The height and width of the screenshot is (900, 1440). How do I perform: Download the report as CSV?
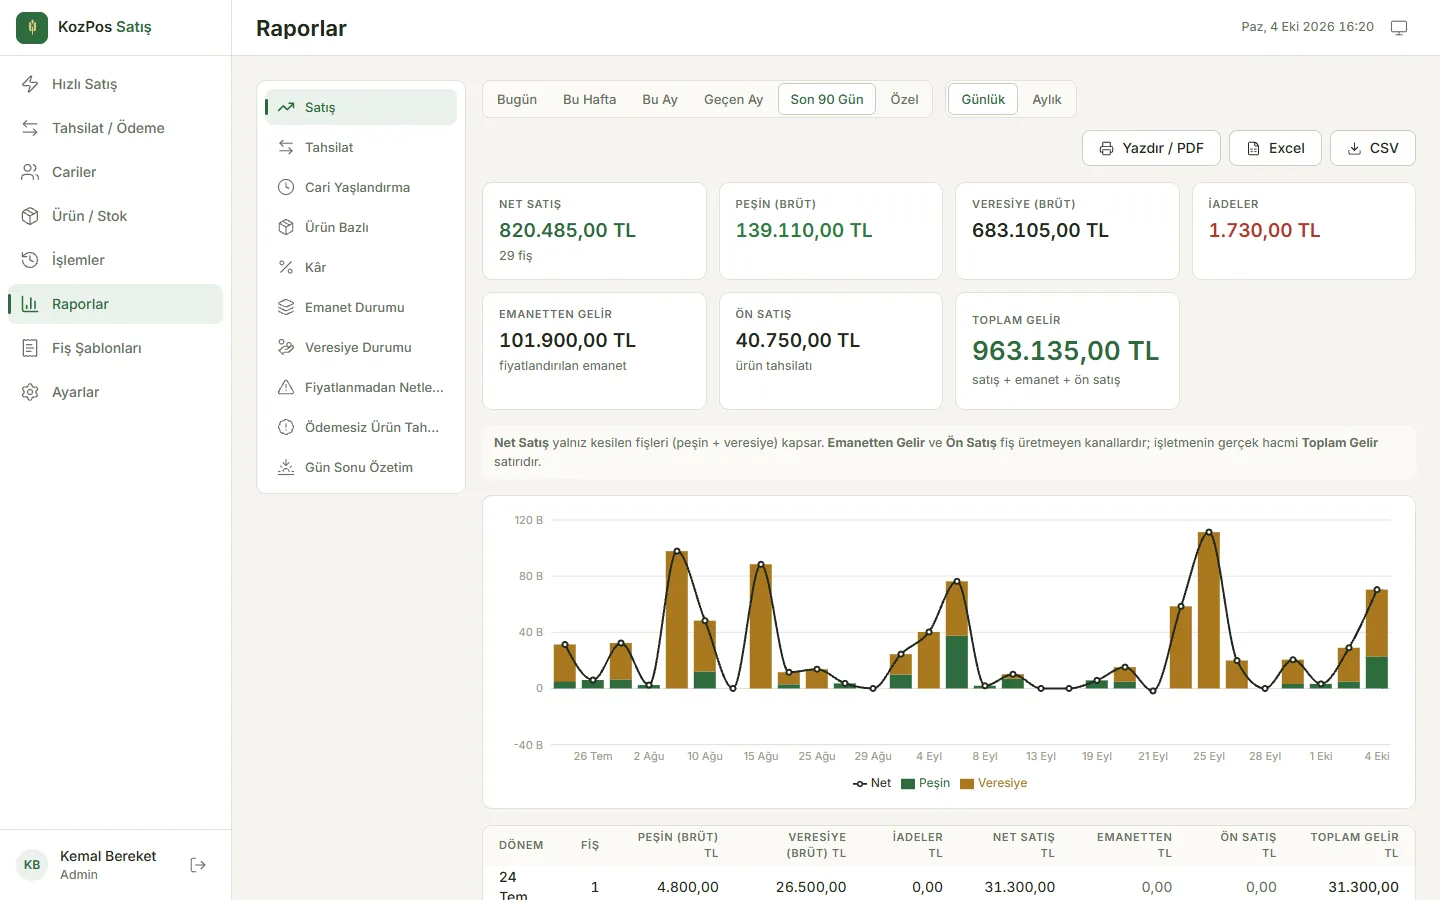point(1372,148)
